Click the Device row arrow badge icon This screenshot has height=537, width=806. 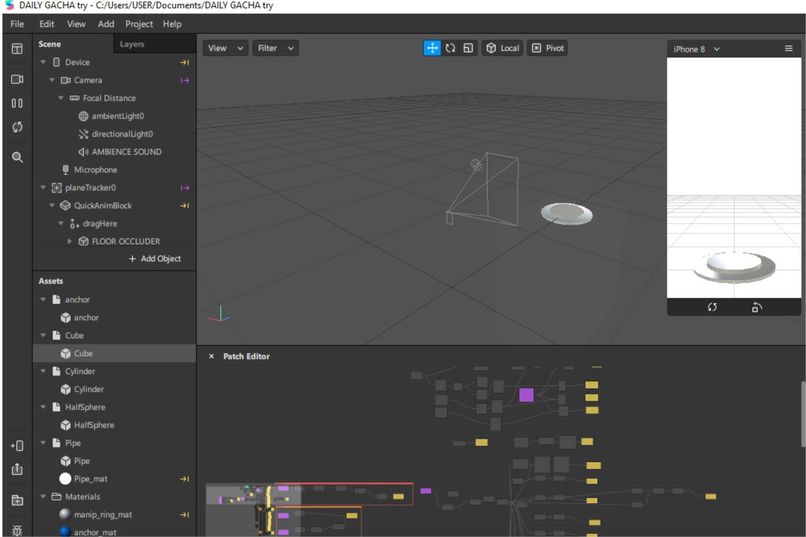click(185, 62)
